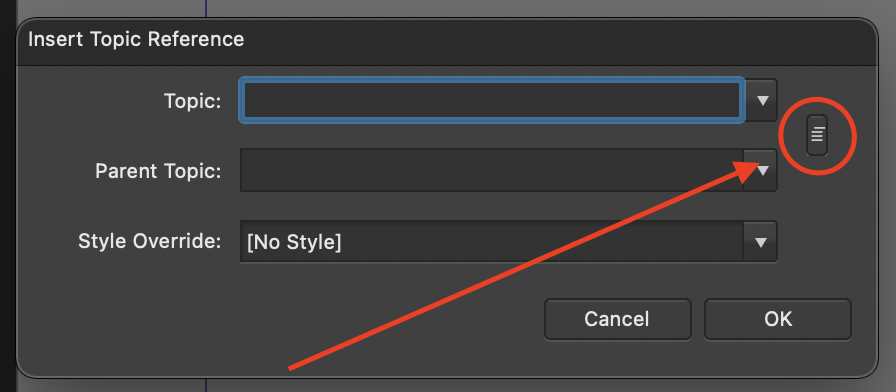Click the "Style Override:" label
Screen dimensions: 896x392
pos(150,241)
